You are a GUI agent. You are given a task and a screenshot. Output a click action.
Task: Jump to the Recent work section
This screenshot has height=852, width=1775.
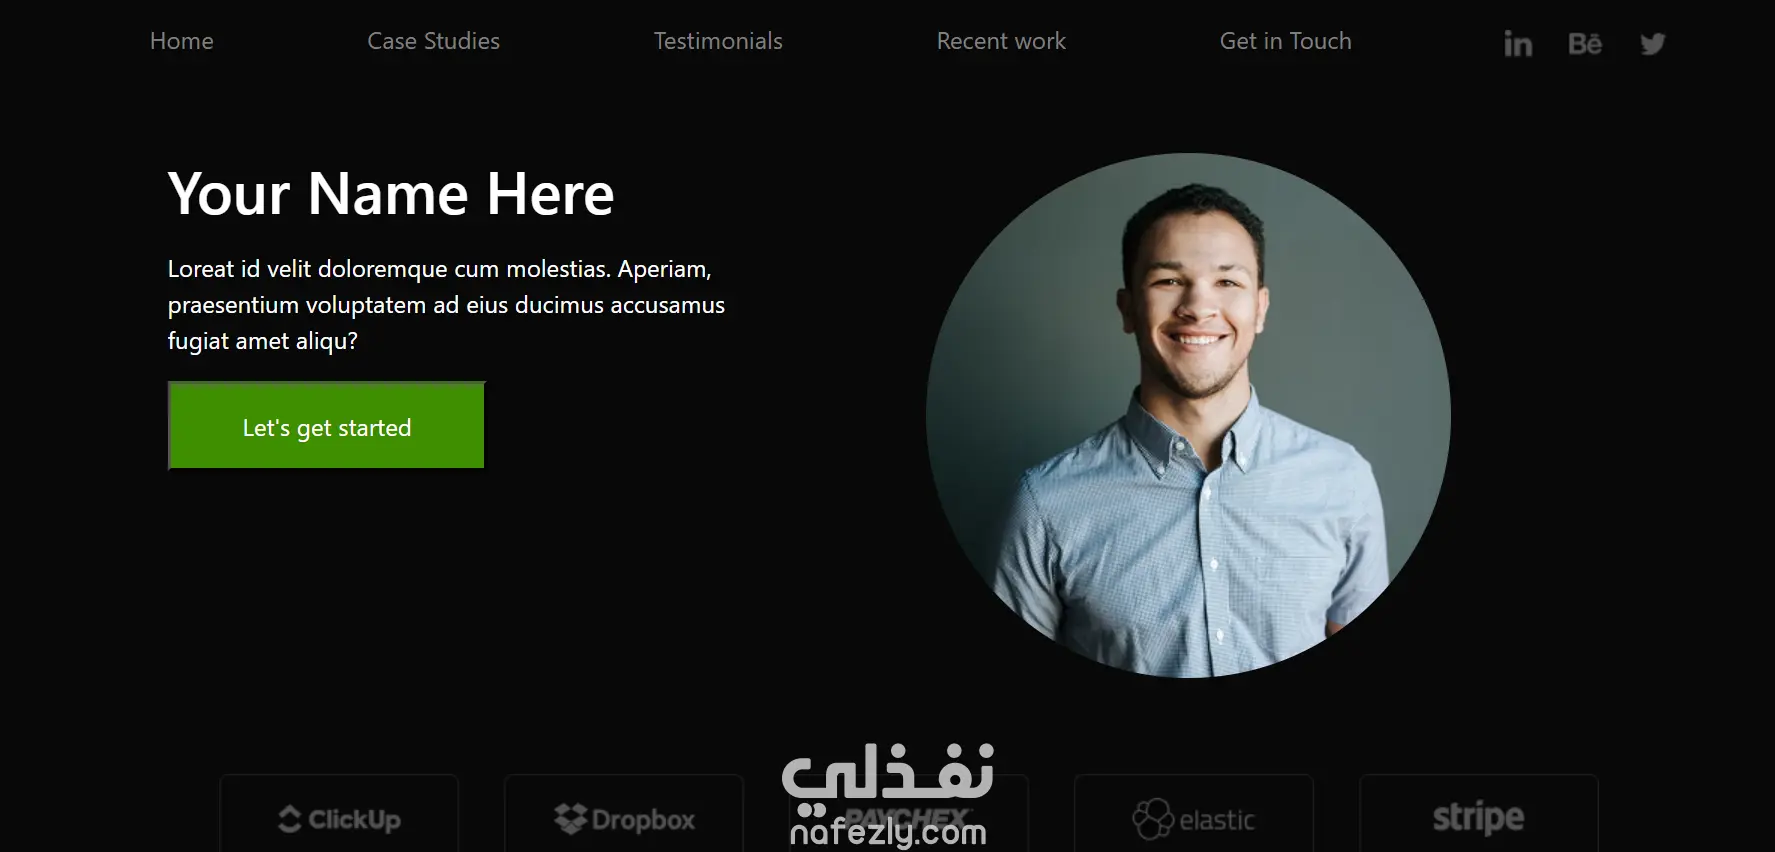tap(1001, 41)
